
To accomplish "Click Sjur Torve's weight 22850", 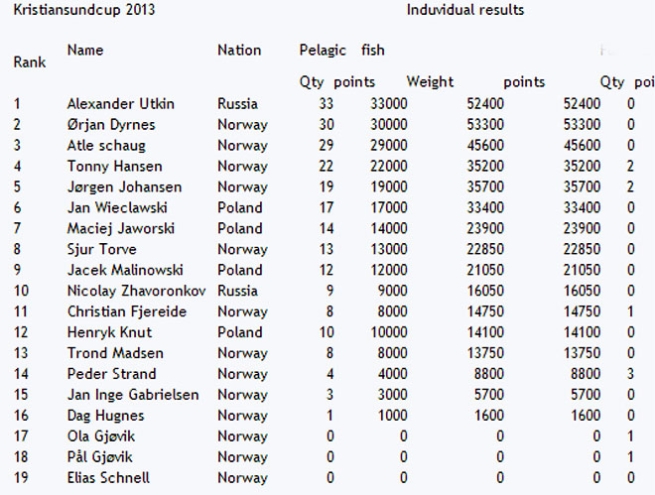I will (x=485, y=249).
